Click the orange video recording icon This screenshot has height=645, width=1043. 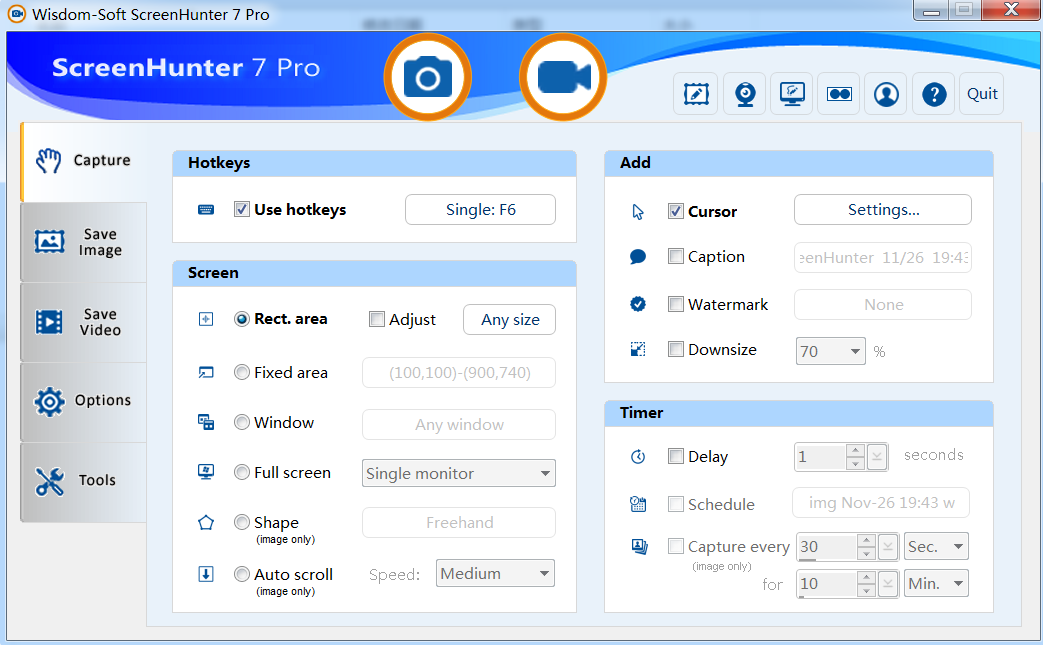tap(563, 78)
